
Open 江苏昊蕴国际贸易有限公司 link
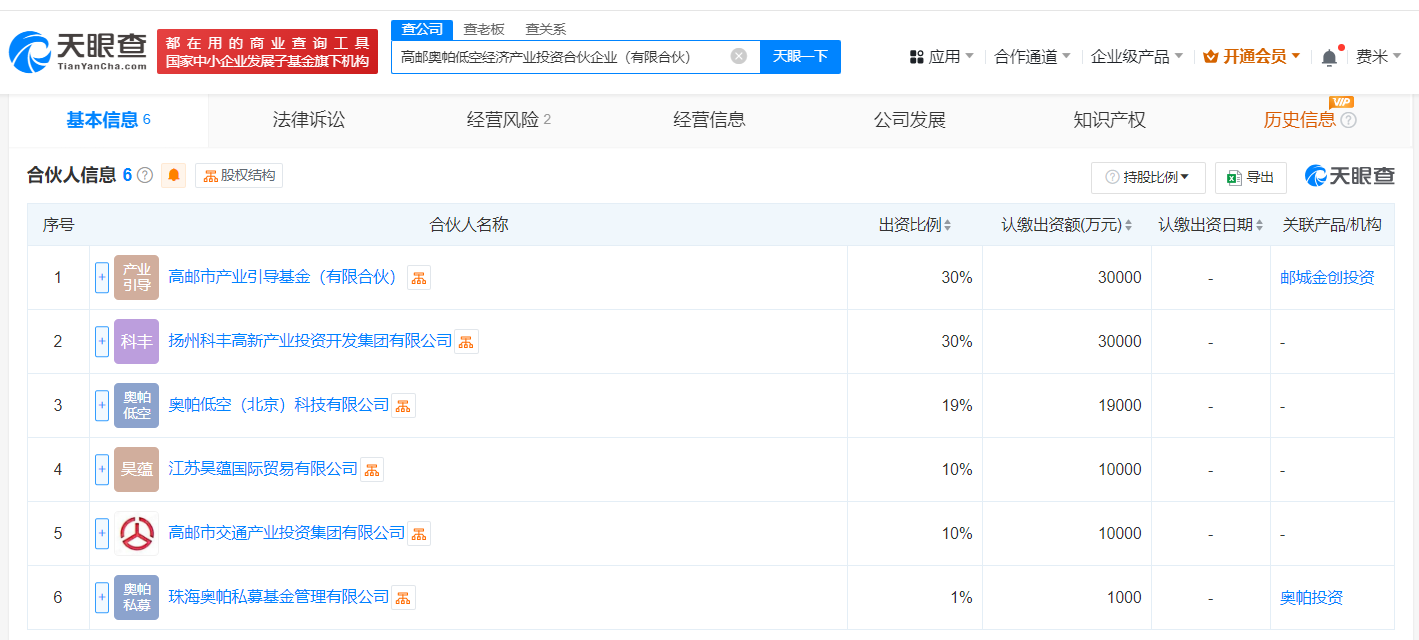pos(263,469)
